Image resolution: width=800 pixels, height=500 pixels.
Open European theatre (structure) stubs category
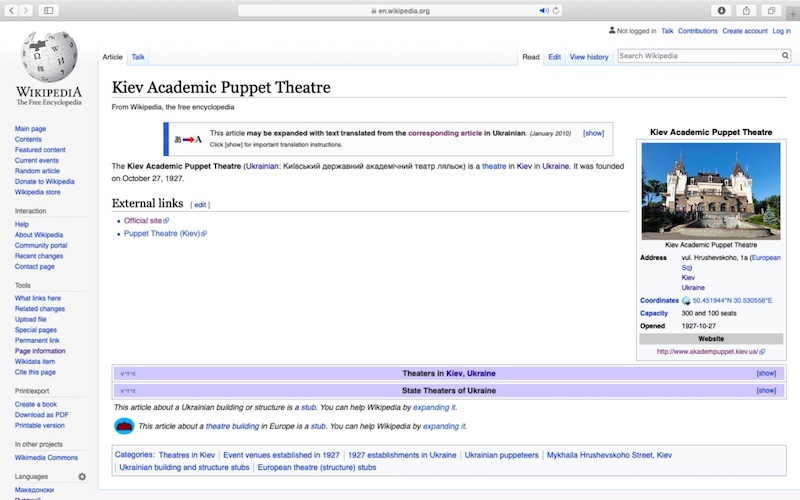click(316, 467)
